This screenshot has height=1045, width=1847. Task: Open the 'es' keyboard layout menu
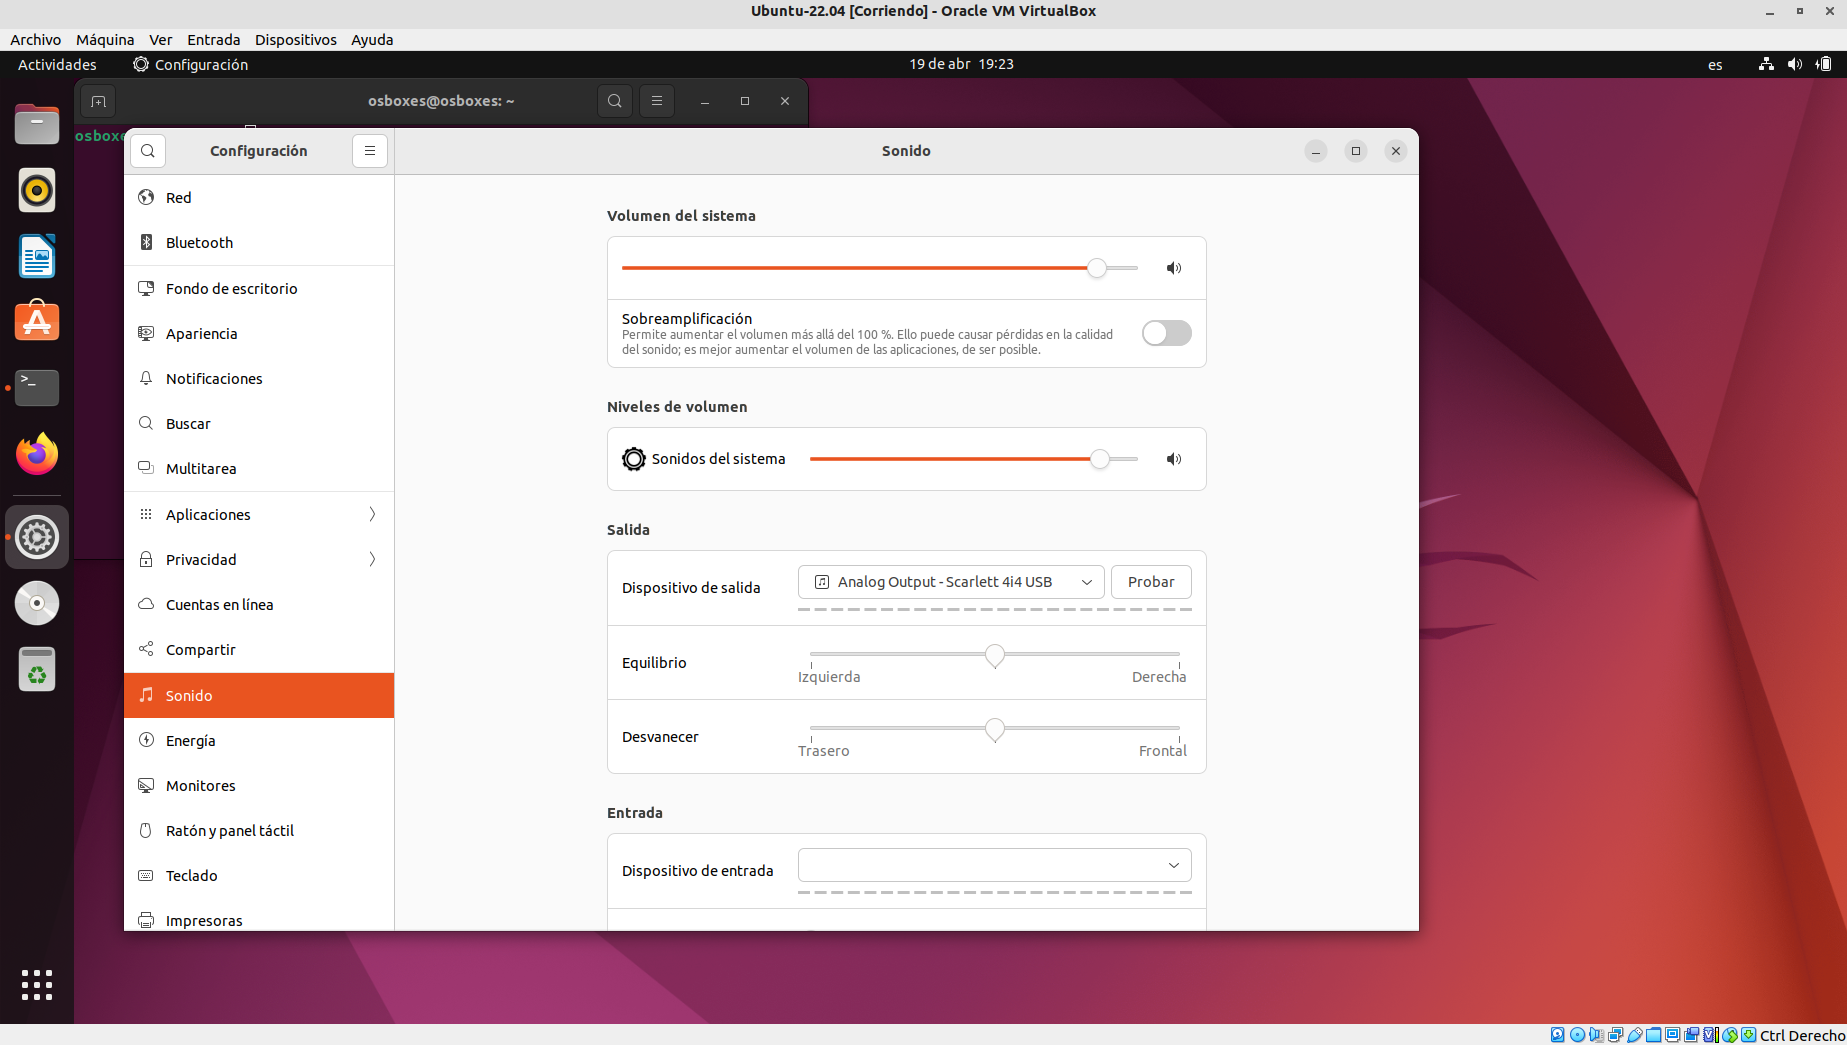pos(1715,65)
